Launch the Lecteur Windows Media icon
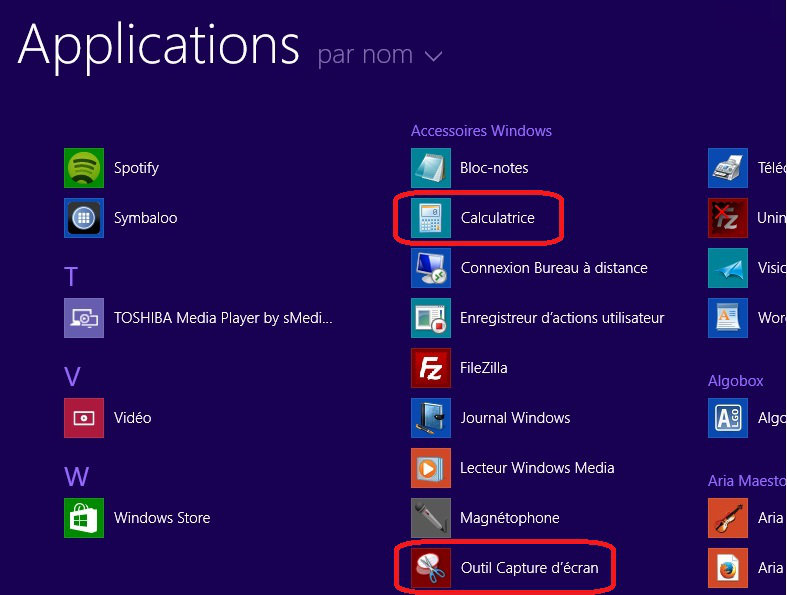787x595 pixels. pyautogui.click(x=431, y=468)
